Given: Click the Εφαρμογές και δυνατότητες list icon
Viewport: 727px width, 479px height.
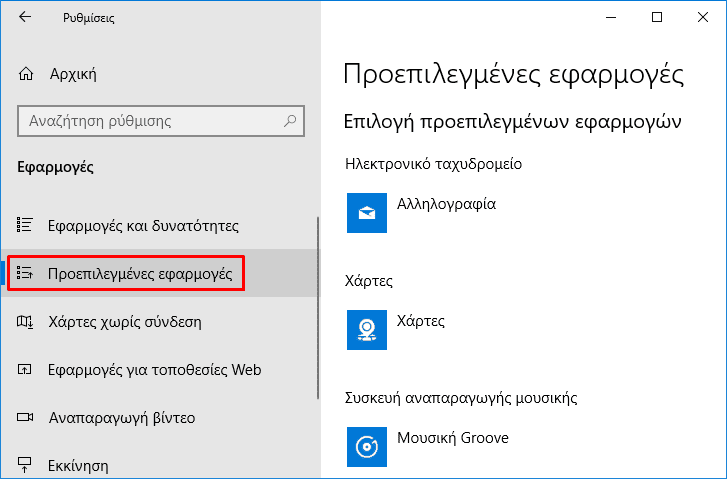Looking at the screenshot, I should [25, 225].
